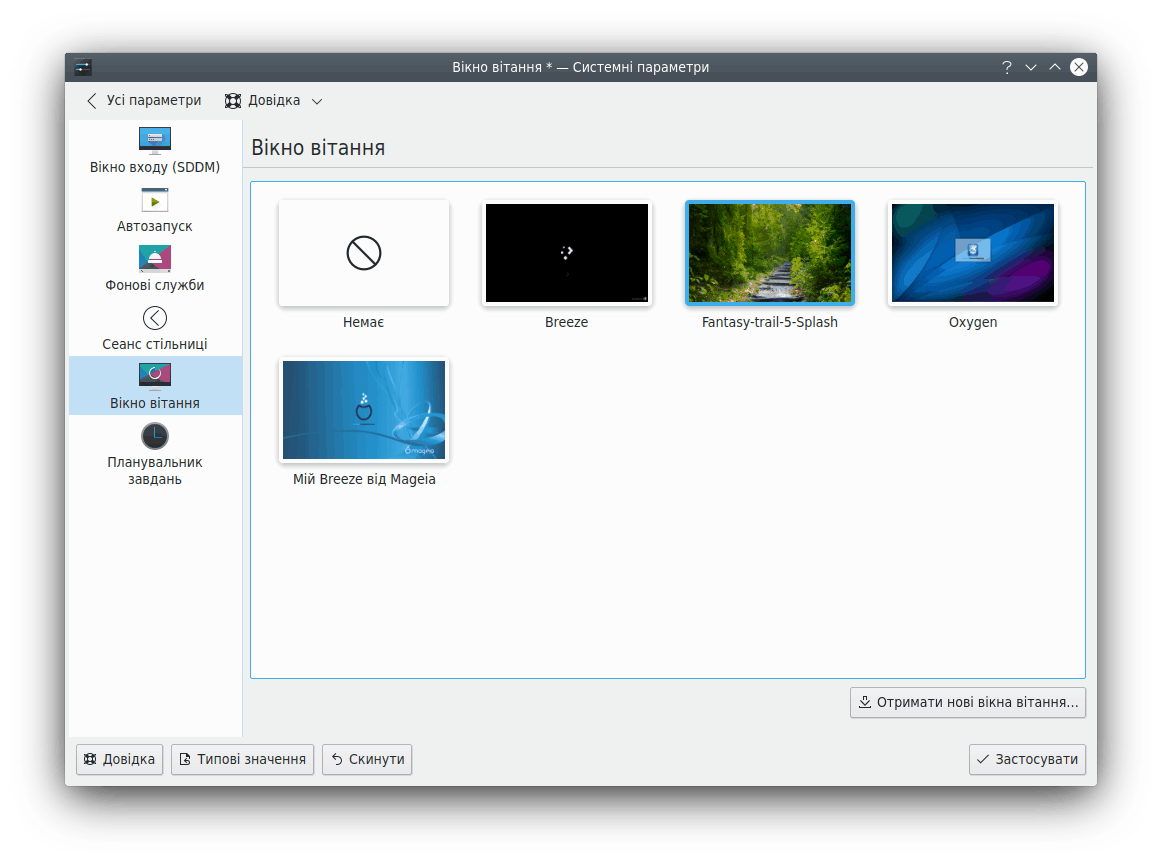Select the Fantasy-trail-5-Splash thumbnail
The height and width of the screenshot is (863, 1162).
click(770, 253)
